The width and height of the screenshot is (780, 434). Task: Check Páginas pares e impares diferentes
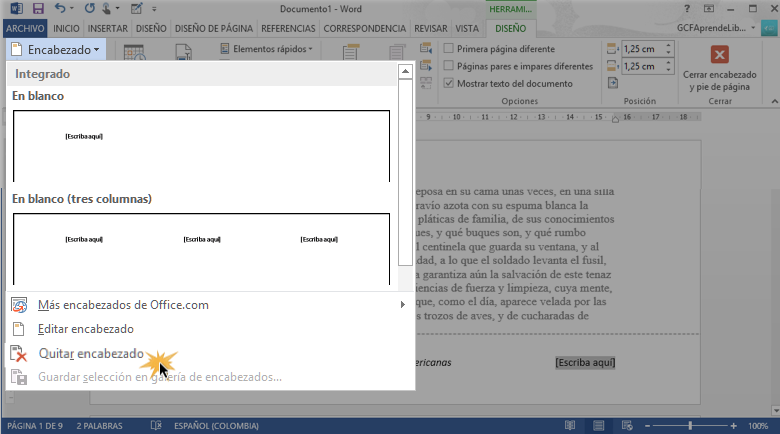pyautogui.click(x=449, y=66)
